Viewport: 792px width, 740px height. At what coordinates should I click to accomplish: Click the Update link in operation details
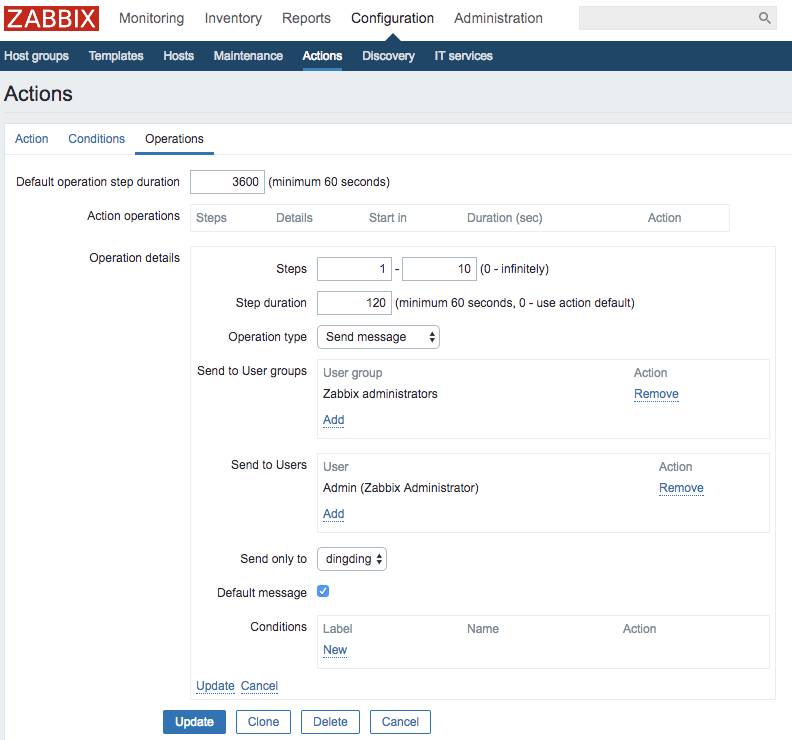(215, 686)
